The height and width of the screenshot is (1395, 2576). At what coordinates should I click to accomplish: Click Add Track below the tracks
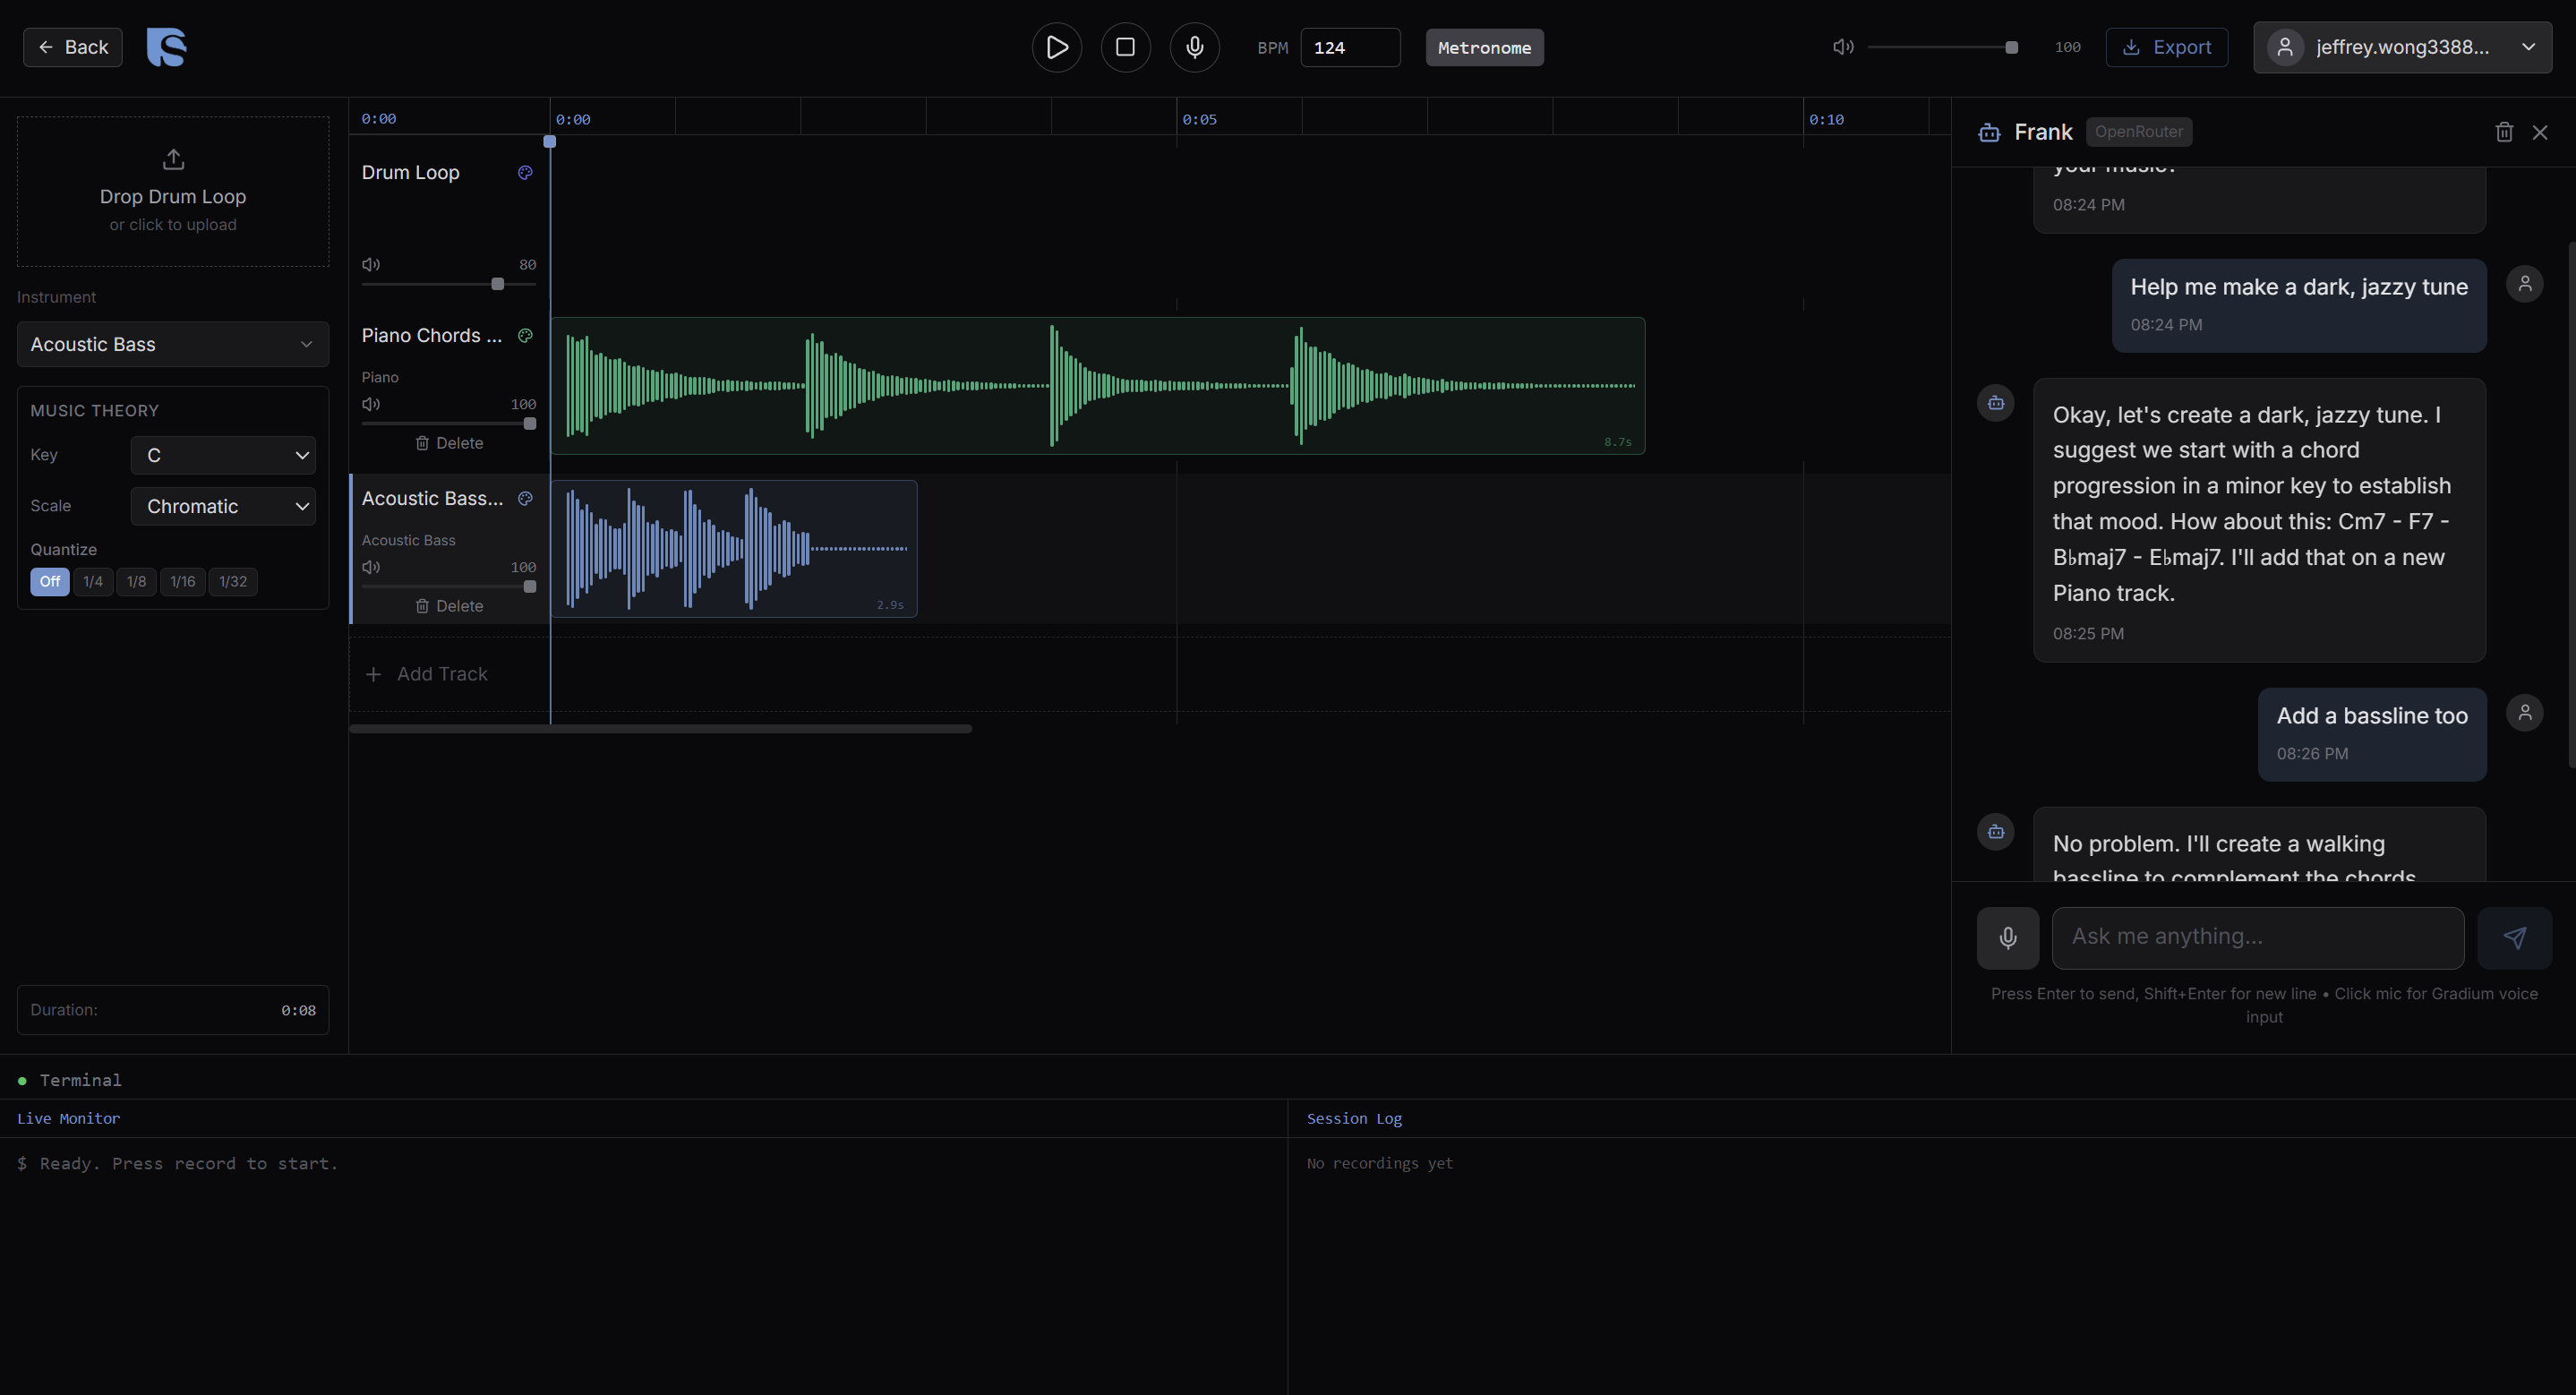[x=428, y=675]
